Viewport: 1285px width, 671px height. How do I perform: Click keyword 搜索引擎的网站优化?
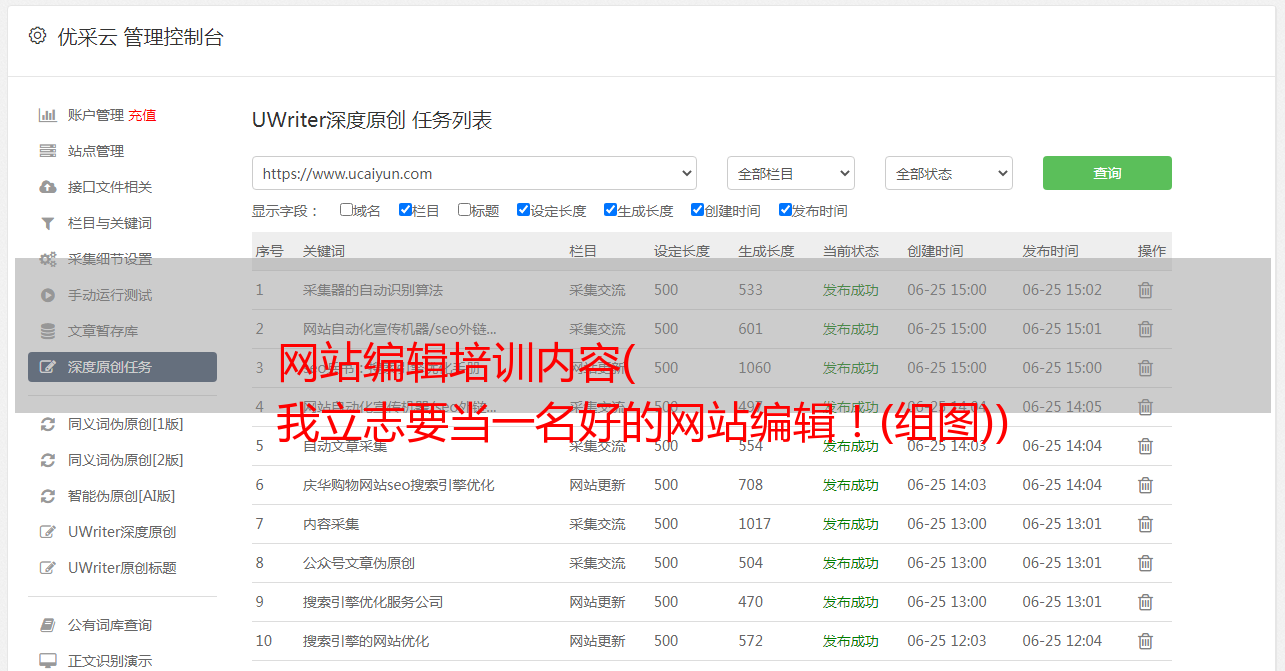(x=366, y=641)
